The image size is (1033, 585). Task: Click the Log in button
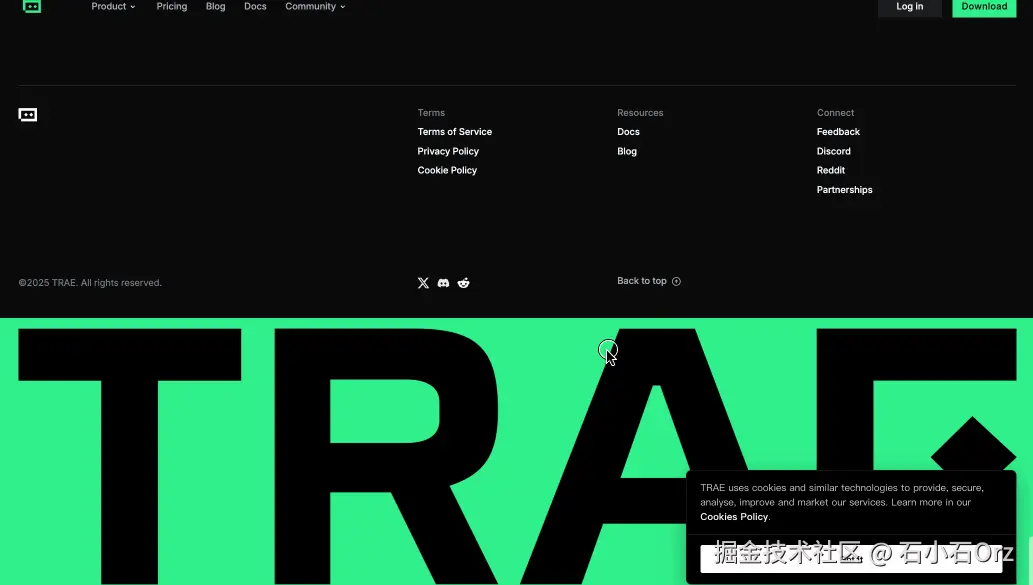click(x=910, y=7)
